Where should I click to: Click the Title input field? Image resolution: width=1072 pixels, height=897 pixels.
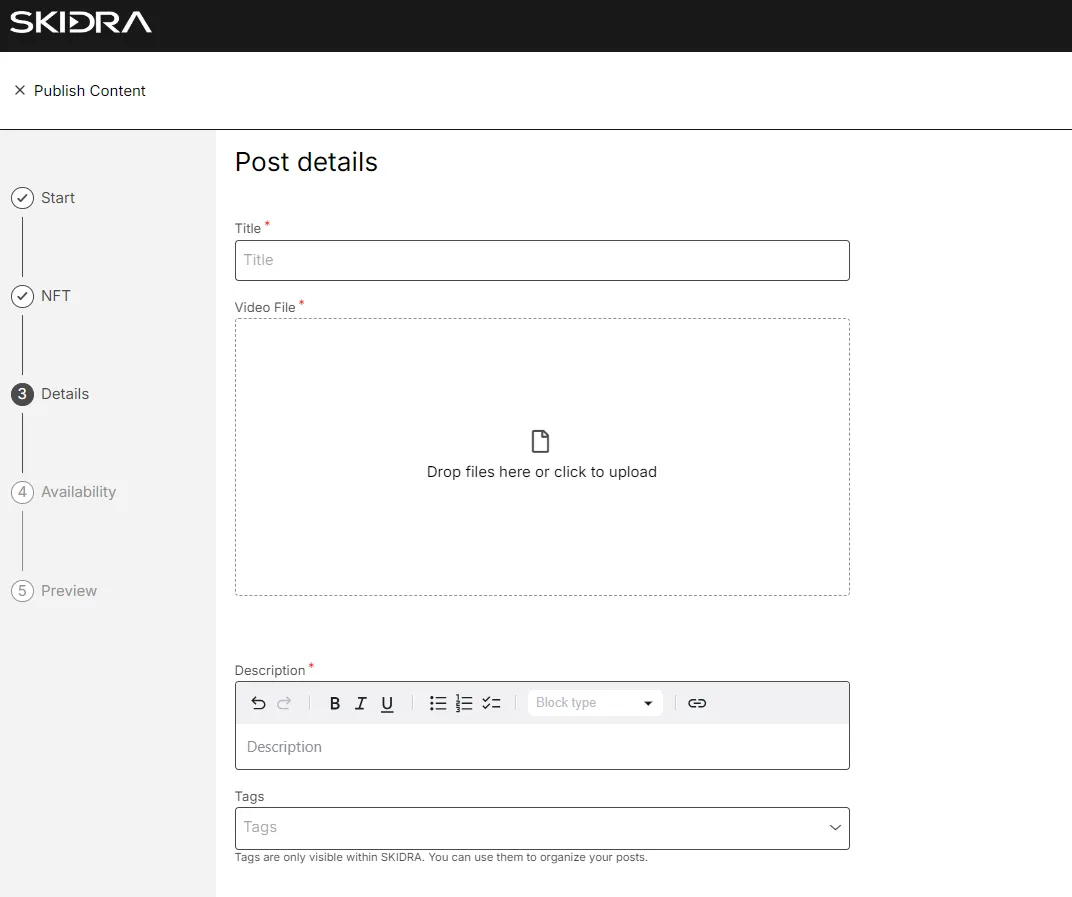coord(542,260)
